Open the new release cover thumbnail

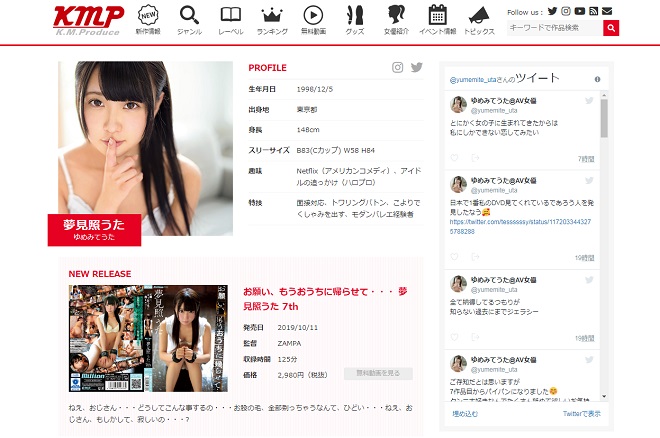(148, 338)
